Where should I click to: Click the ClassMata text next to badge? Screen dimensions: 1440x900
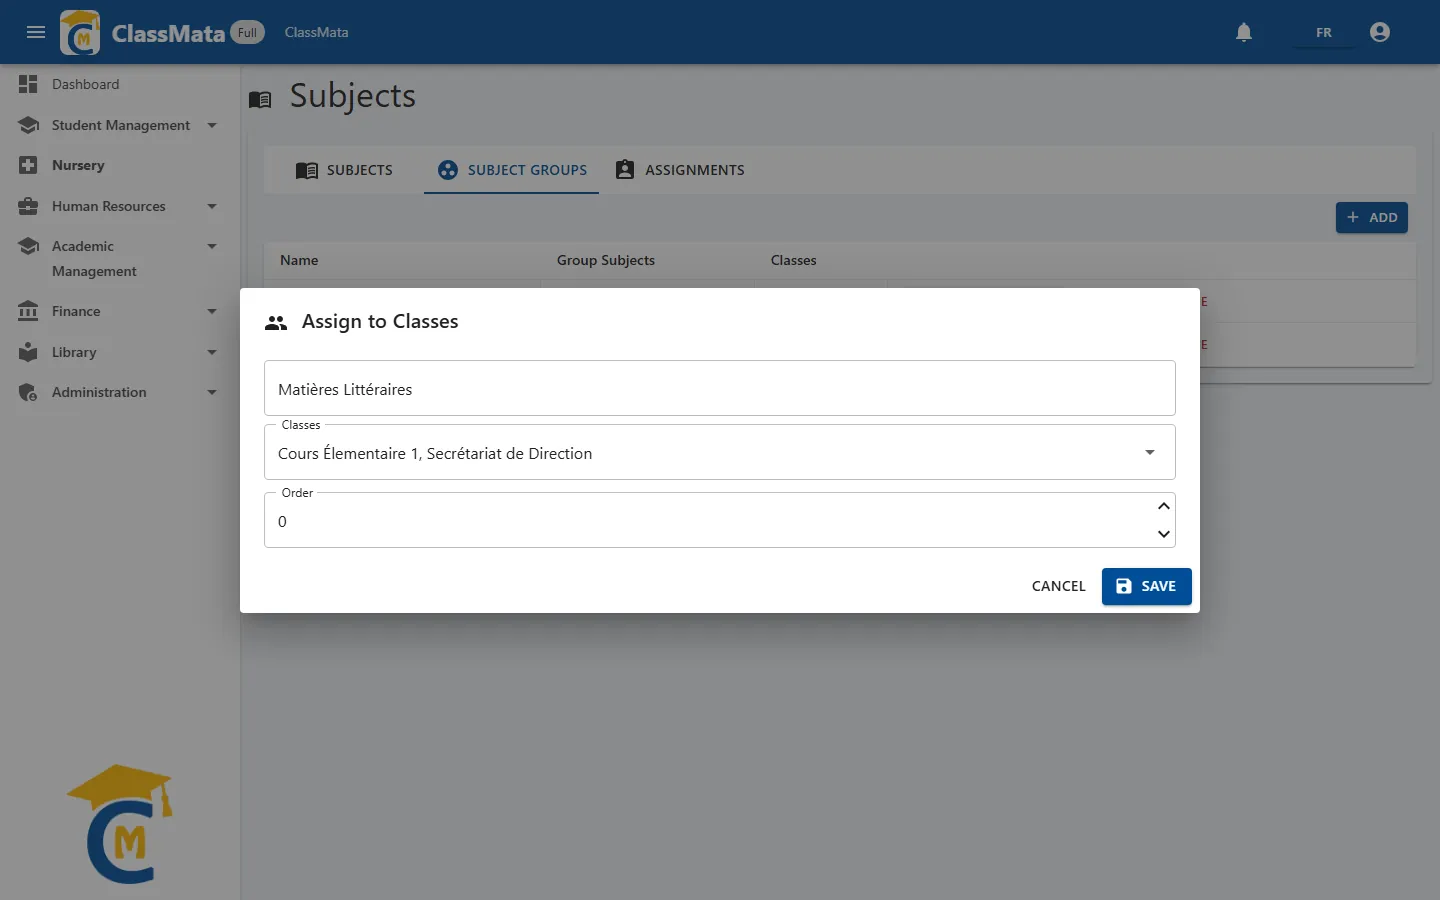pyautogui.click(x=316, y=32)
